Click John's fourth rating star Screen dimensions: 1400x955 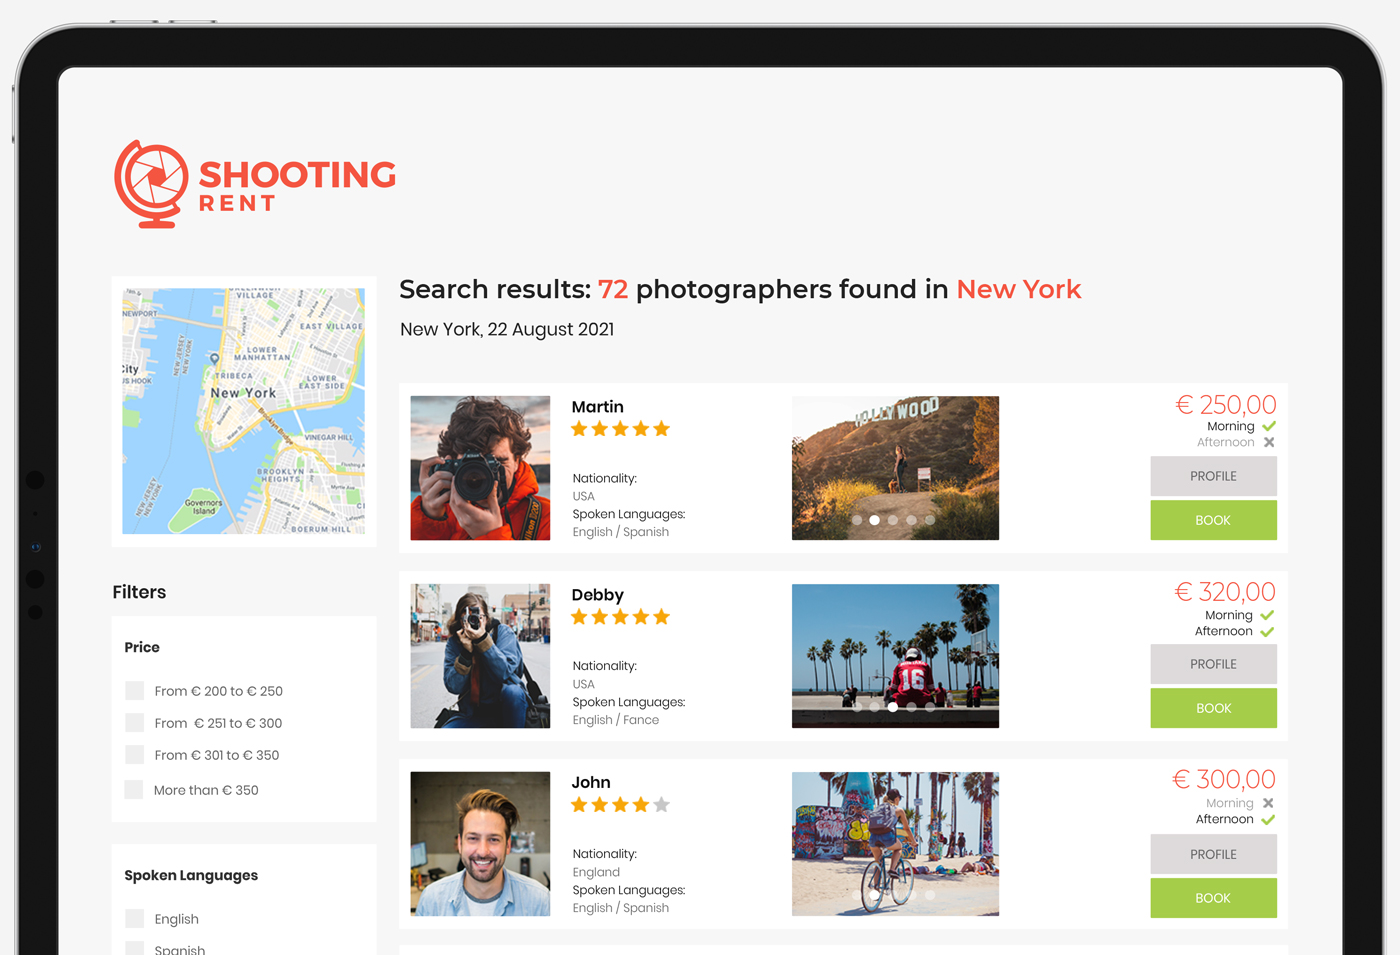point(641,805)
